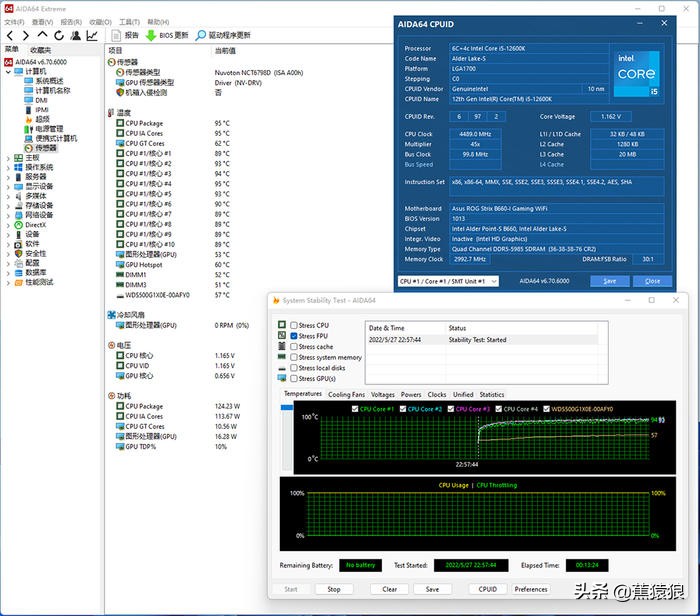Viewport: 700px width, 616px height.
Task: Go forward with the right arrow icon
Action: pyautogui.click(x=25, y=35)
